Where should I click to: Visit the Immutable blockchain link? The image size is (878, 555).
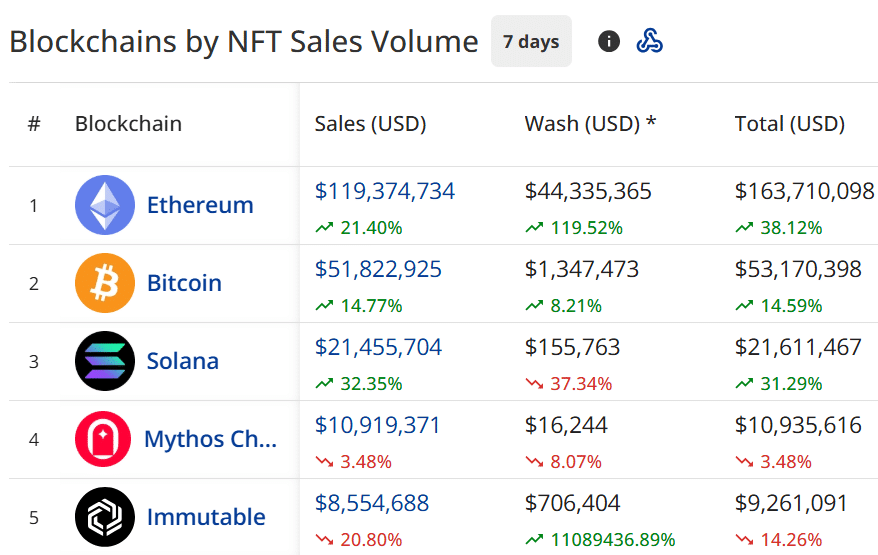coord(206,517)
